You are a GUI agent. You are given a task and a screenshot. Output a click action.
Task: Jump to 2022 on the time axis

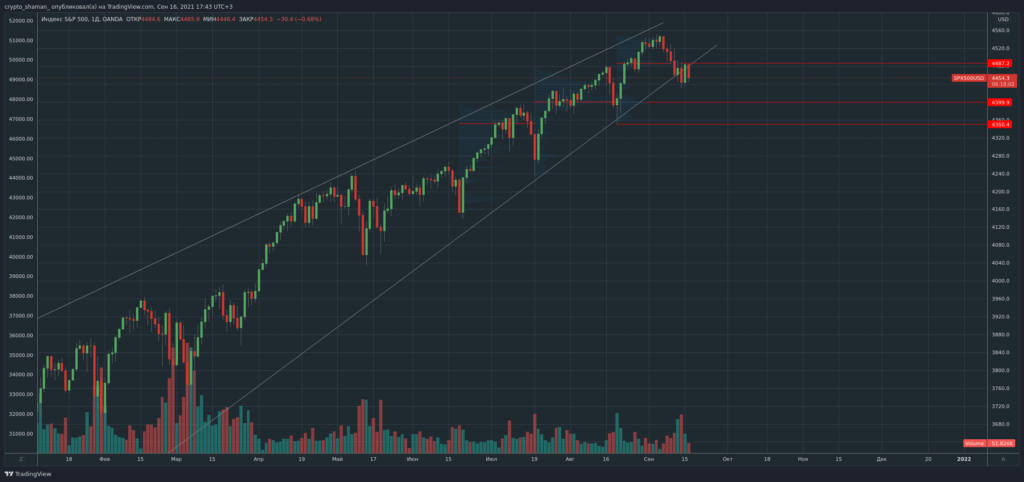click(963, 458)
